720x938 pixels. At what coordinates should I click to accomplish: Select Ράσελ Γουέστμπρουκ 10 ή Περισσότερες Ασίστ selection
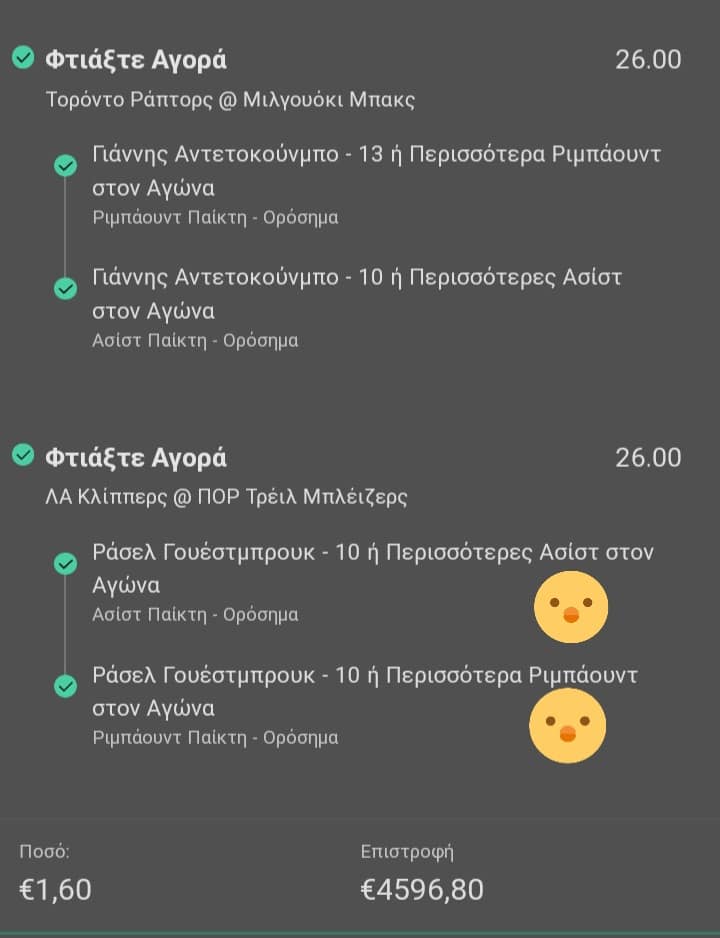pos(372,568)
